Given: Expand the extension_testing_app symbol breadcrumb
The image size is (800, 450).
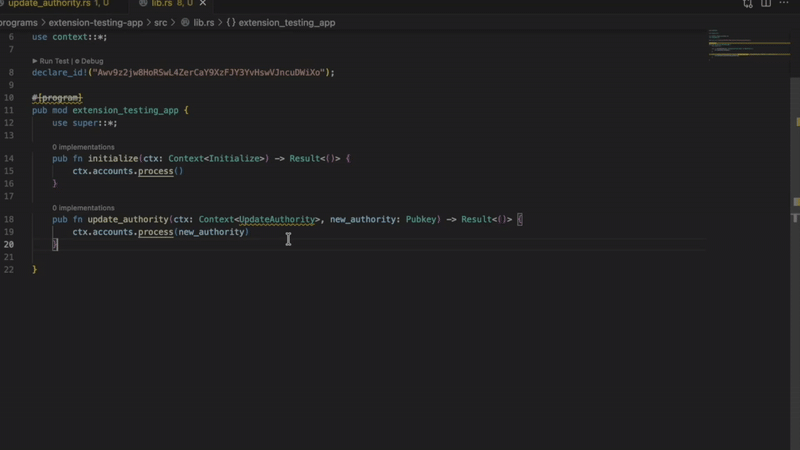Looking at the screenshot, I should [286, 22].
